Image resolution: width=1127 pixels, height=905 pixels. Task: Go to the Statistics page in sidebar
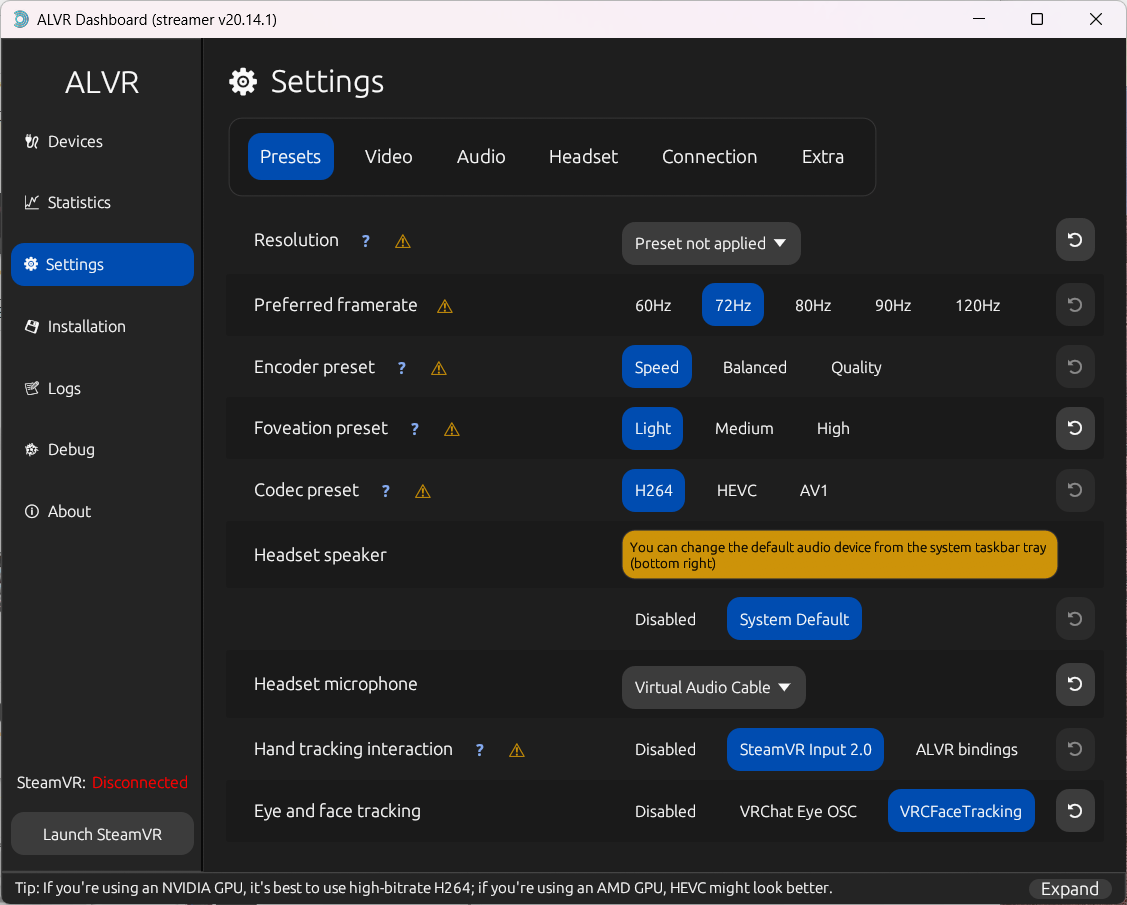coord(79,202)
